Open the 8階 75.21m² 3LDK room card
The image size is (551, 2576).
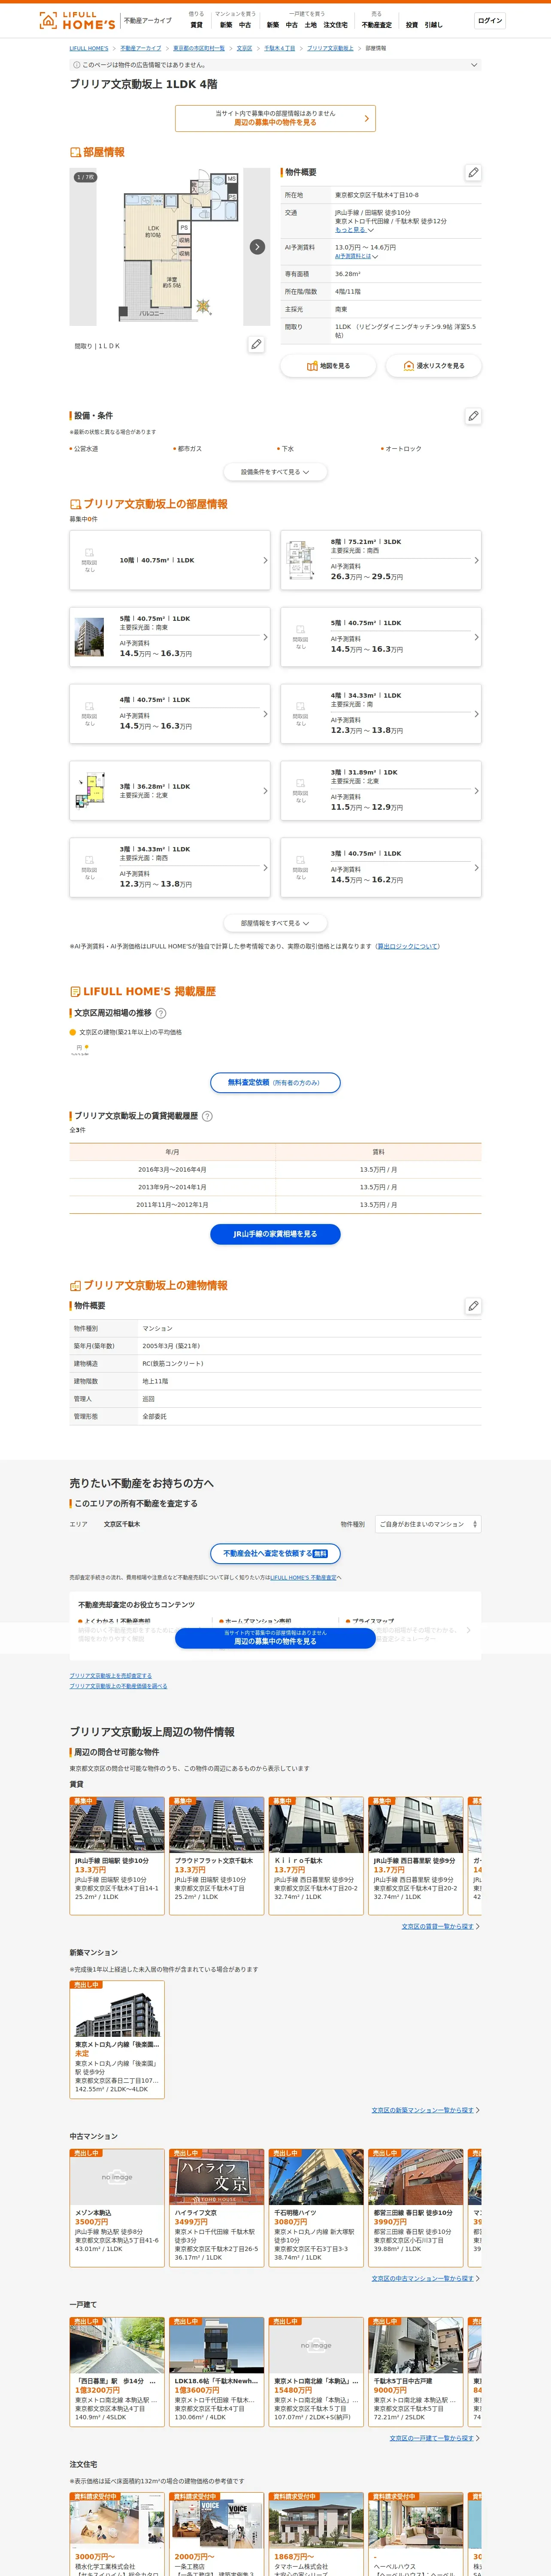381,560
